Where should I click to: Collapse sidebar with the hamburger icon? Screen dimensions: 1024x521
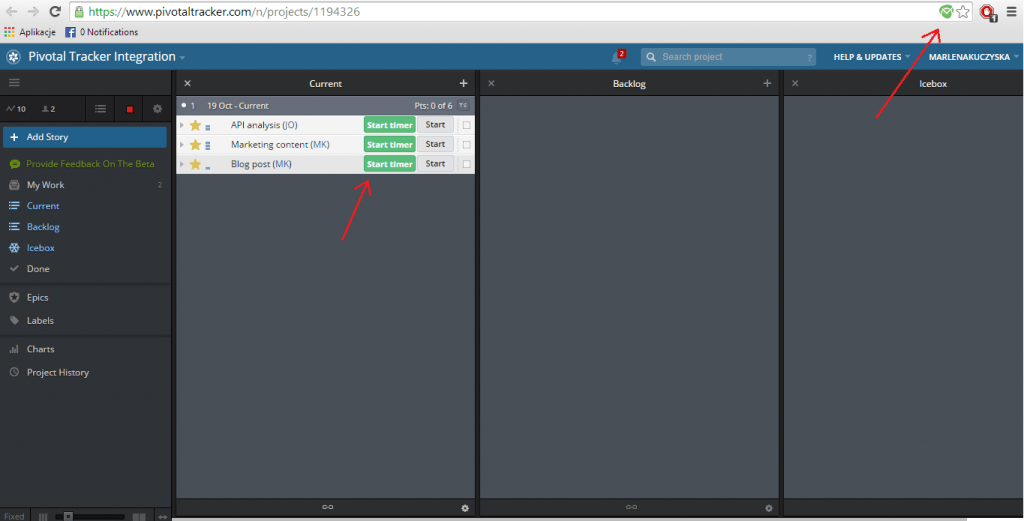click(x=14, y=83)
